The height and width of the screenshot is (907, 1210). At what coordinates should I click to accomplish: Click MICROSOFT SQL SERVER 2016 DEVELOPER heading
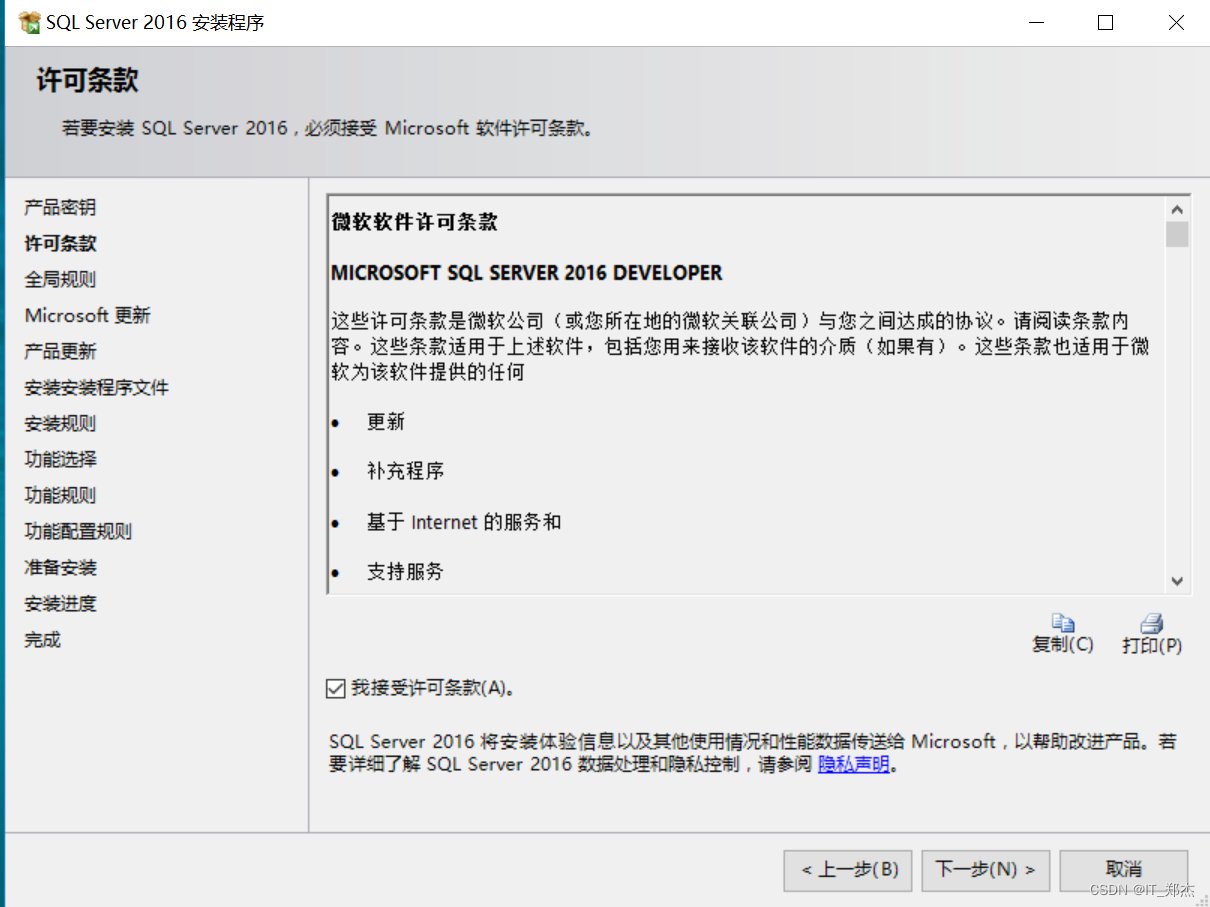coord(526,273)
